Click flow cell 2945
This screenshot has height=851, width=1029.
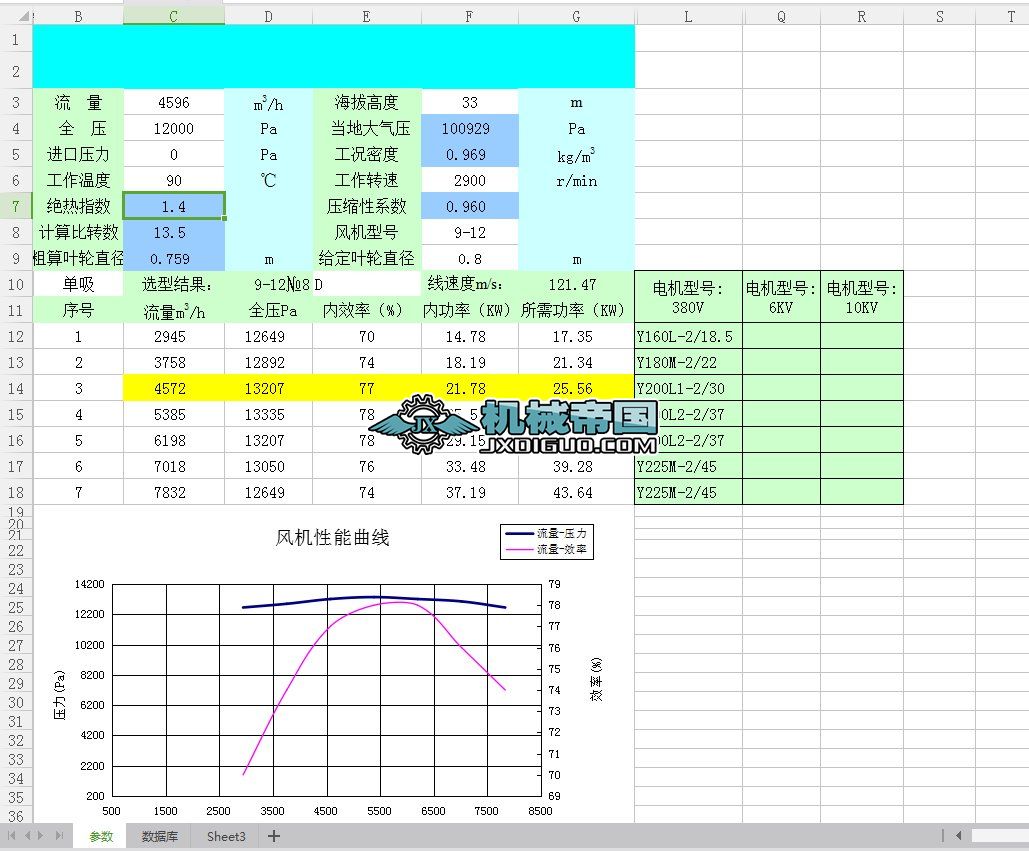(174, 337)
